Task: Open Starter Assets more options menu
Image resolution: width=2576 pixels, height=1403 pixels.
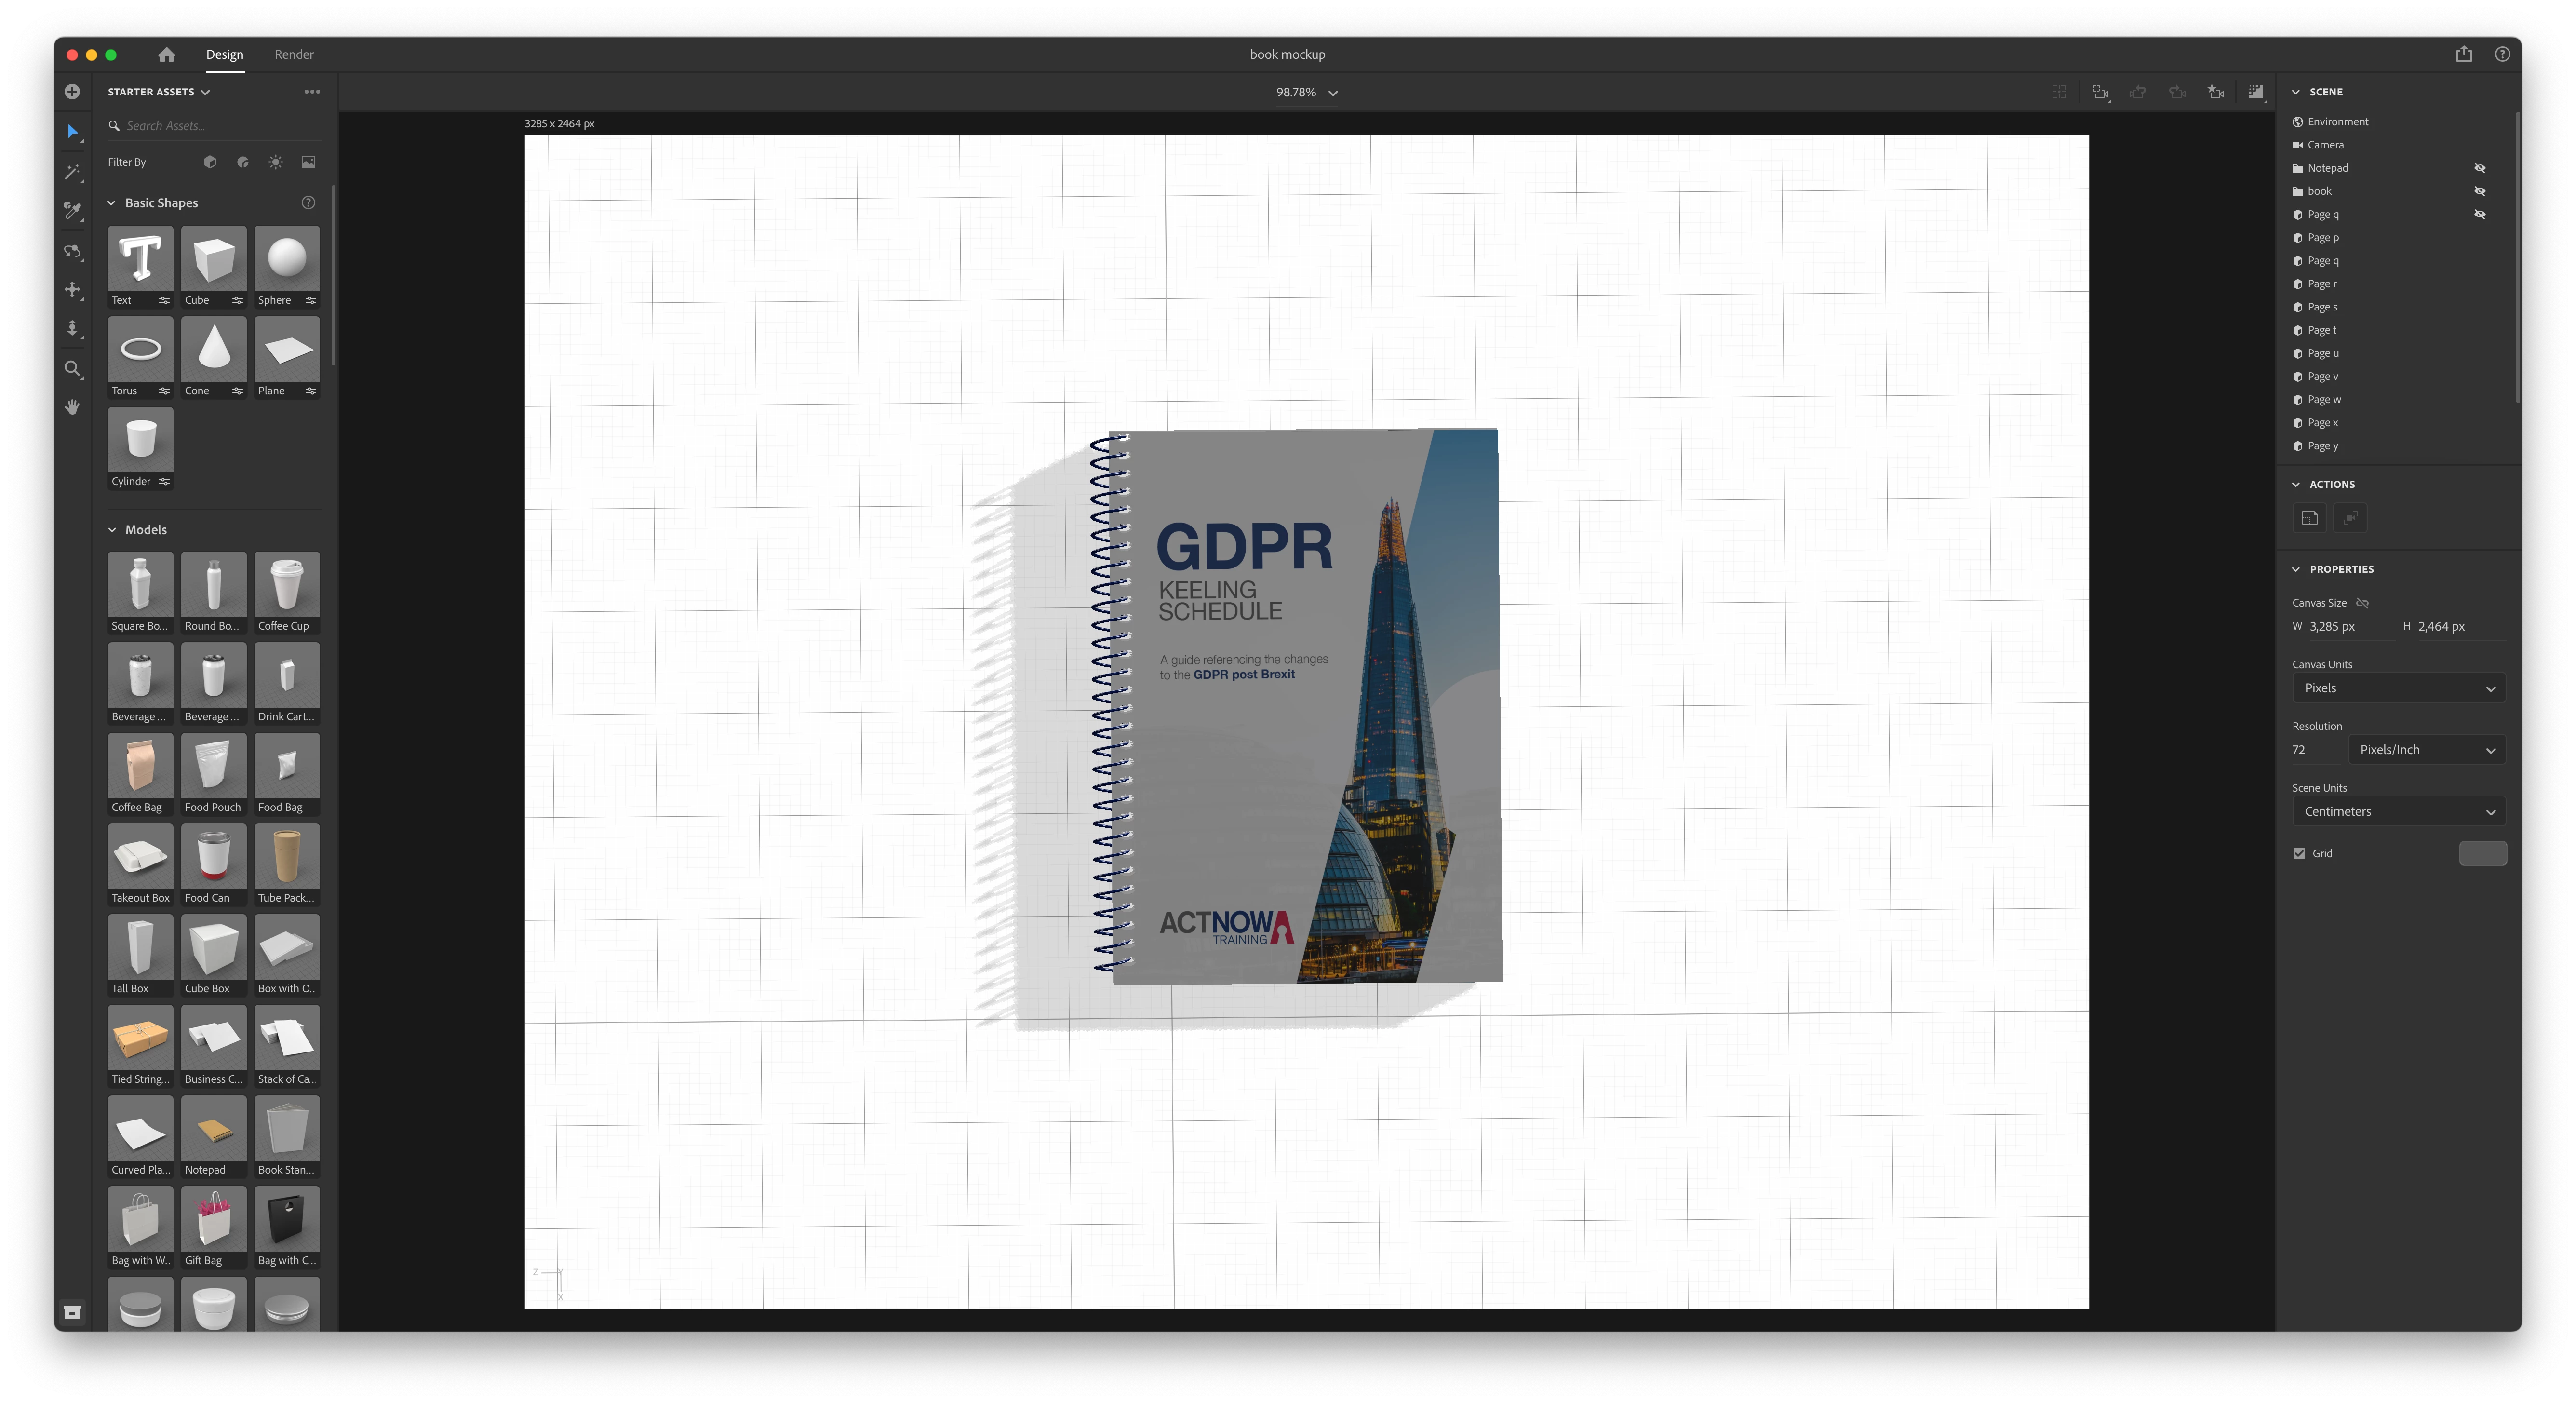Action: [312, 92]
